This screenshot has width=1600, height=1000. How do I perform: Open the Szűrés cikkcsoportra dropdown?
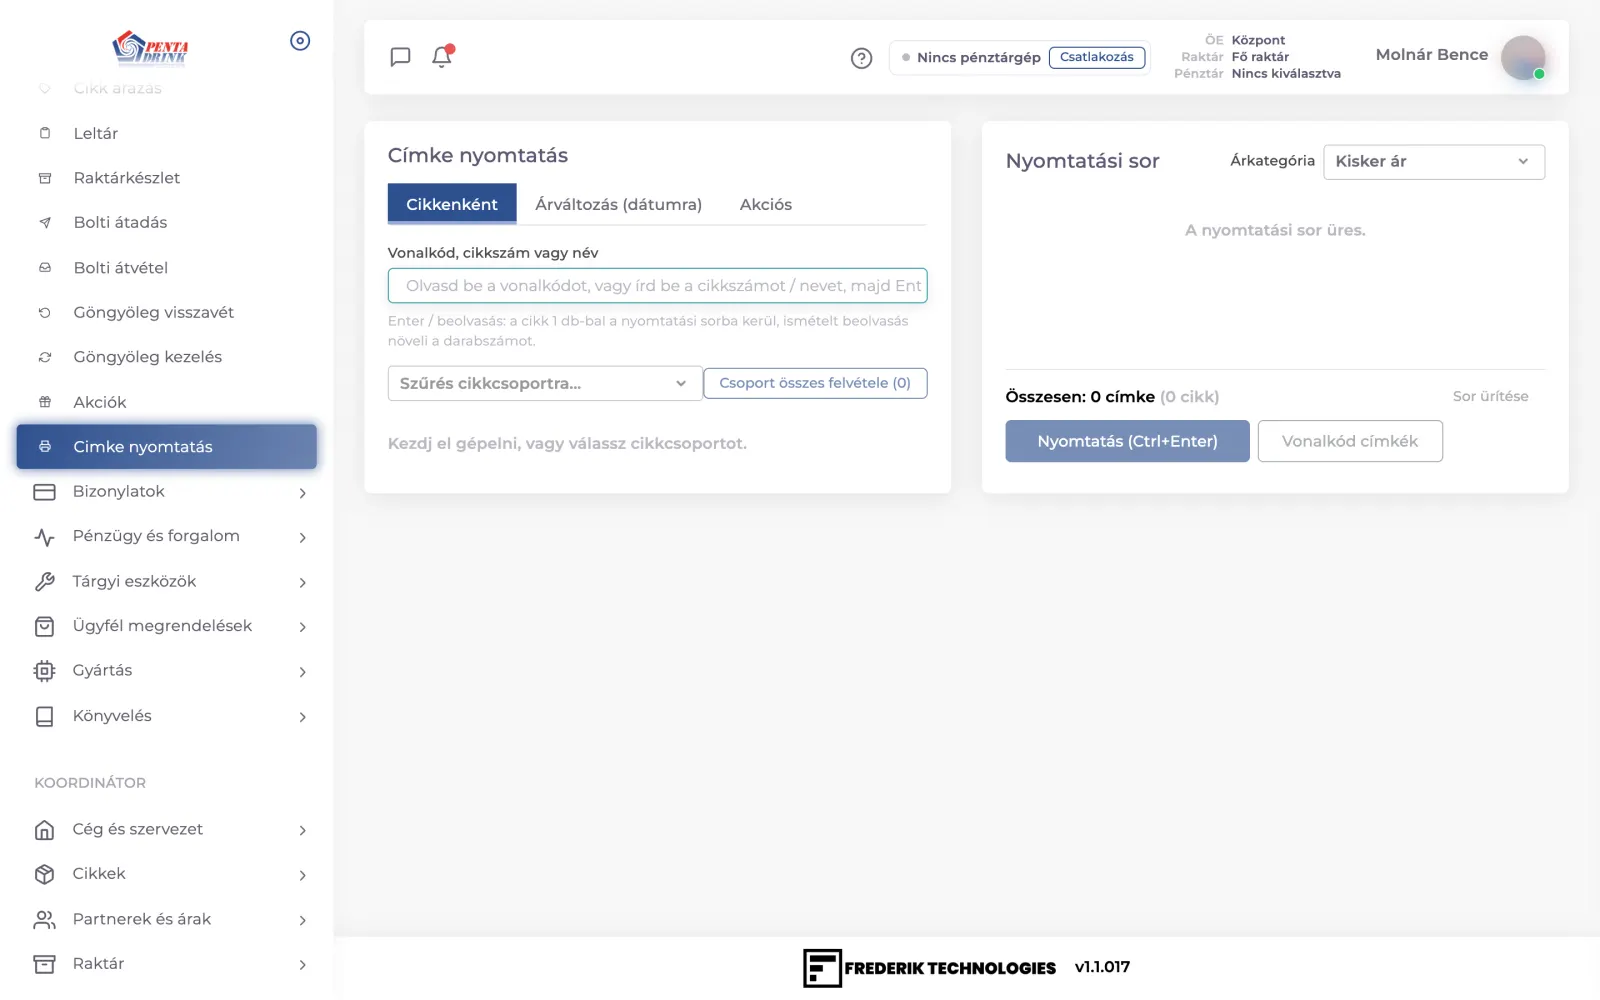544,383
